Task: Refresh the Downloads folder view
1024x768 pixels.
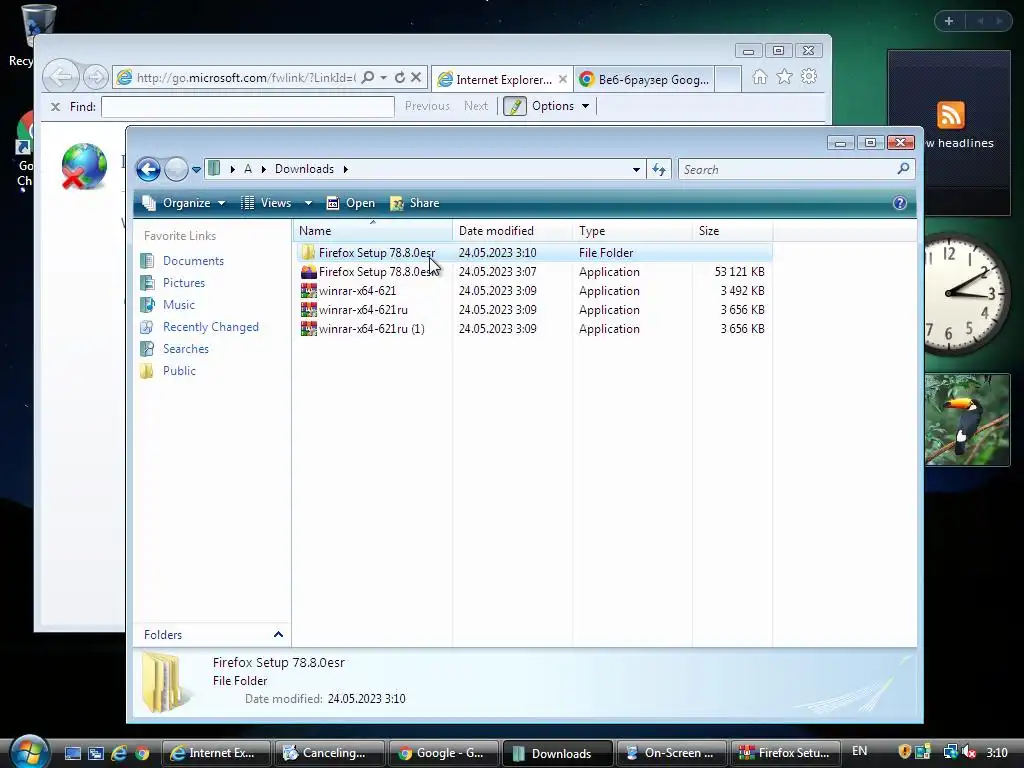Action: coord(659,170)
